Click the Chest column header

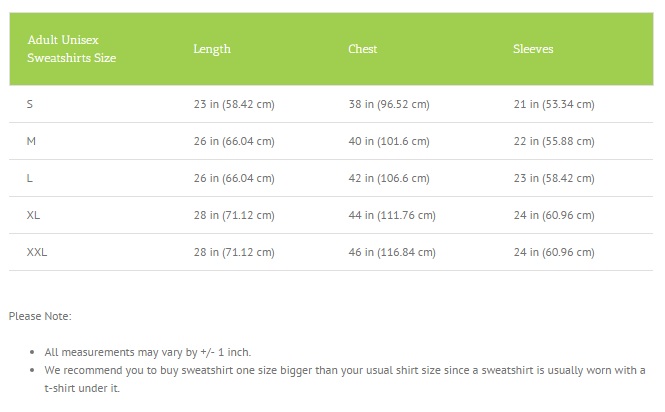[362, 49]
